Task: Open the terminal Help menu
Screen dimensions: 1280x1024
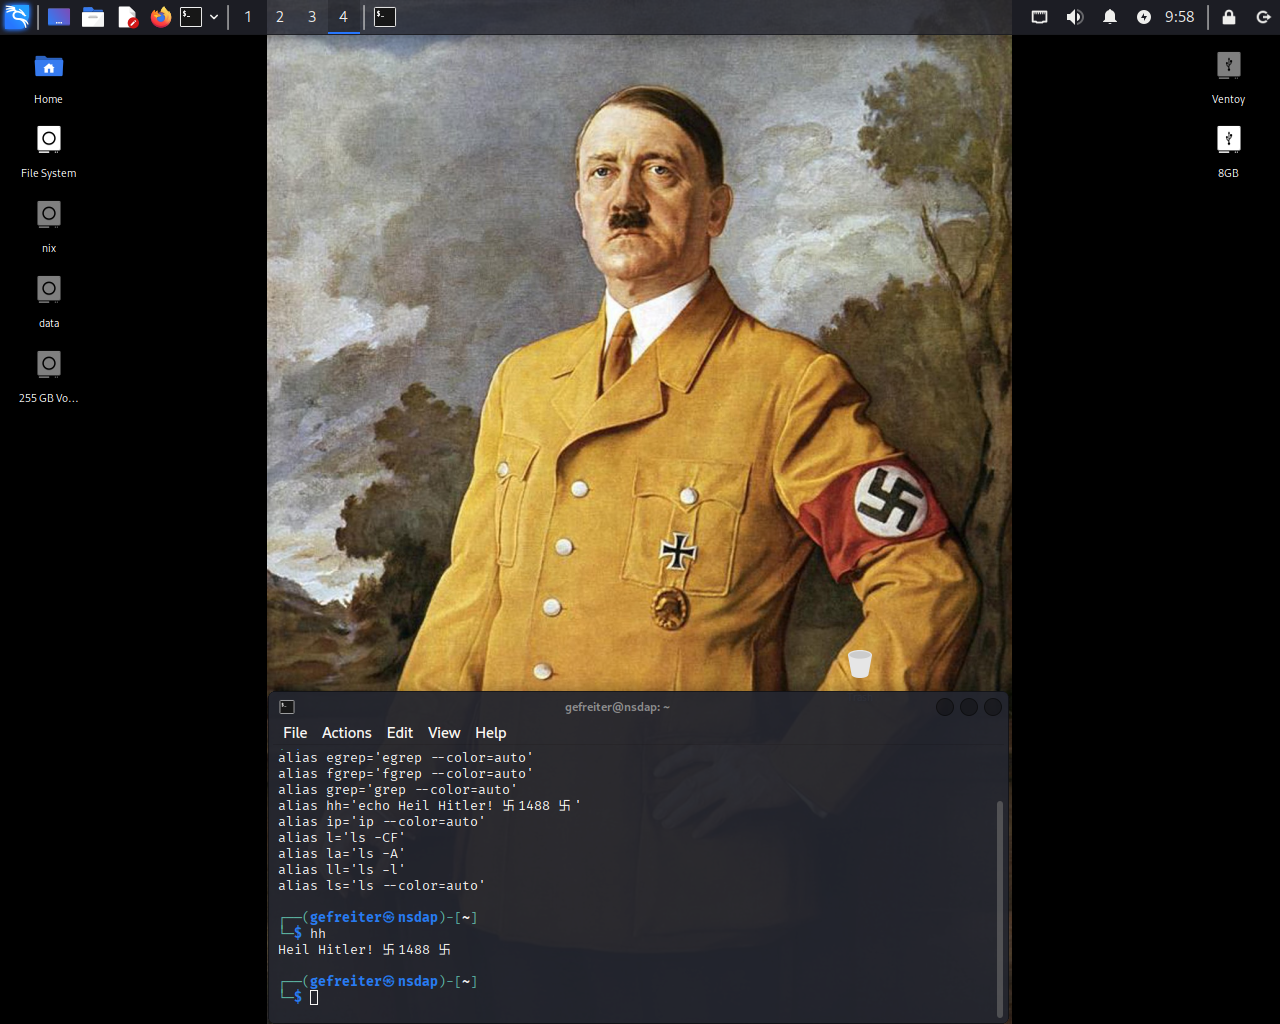Action: (490, 733)
